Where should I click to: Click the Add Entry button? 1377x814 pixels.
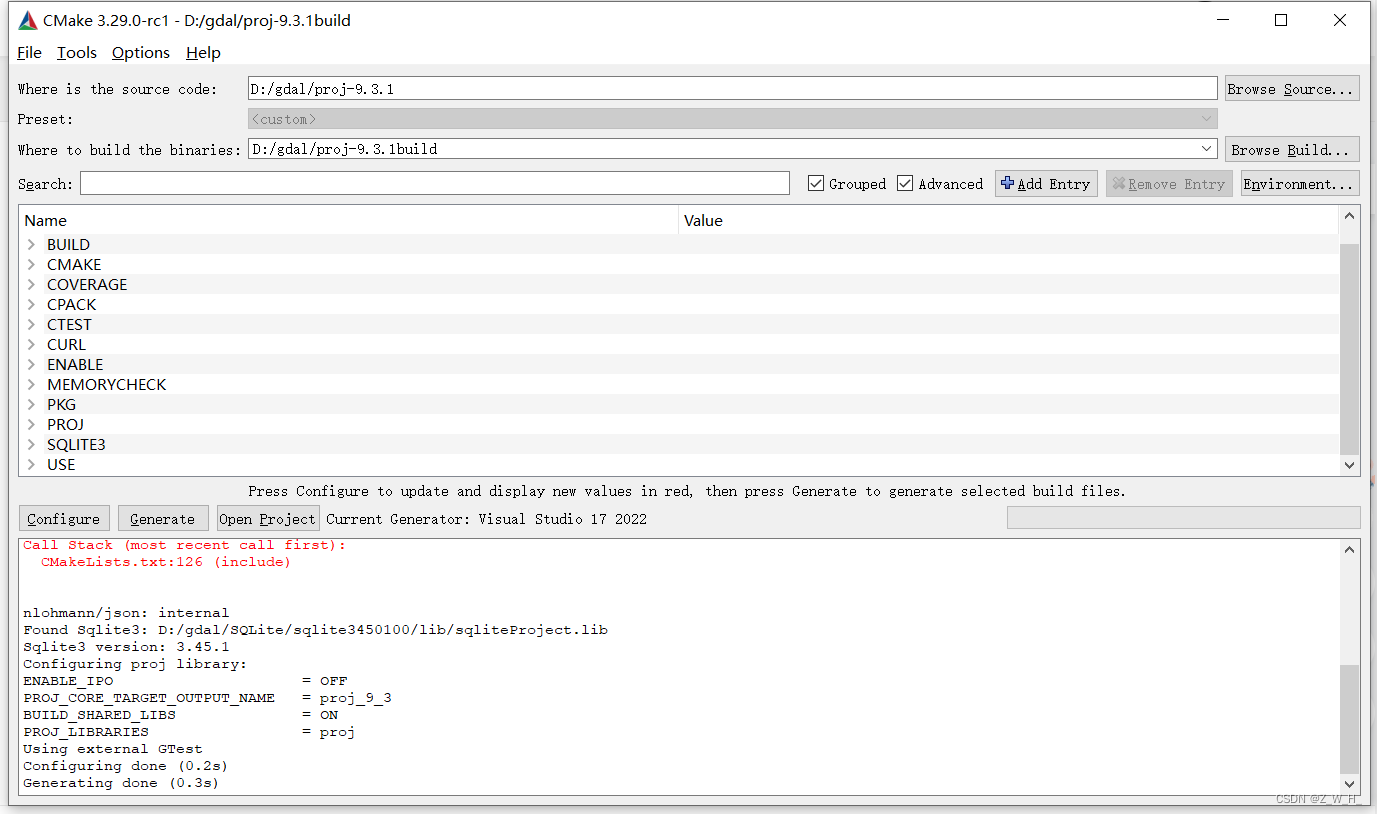tap(1046, 184)
